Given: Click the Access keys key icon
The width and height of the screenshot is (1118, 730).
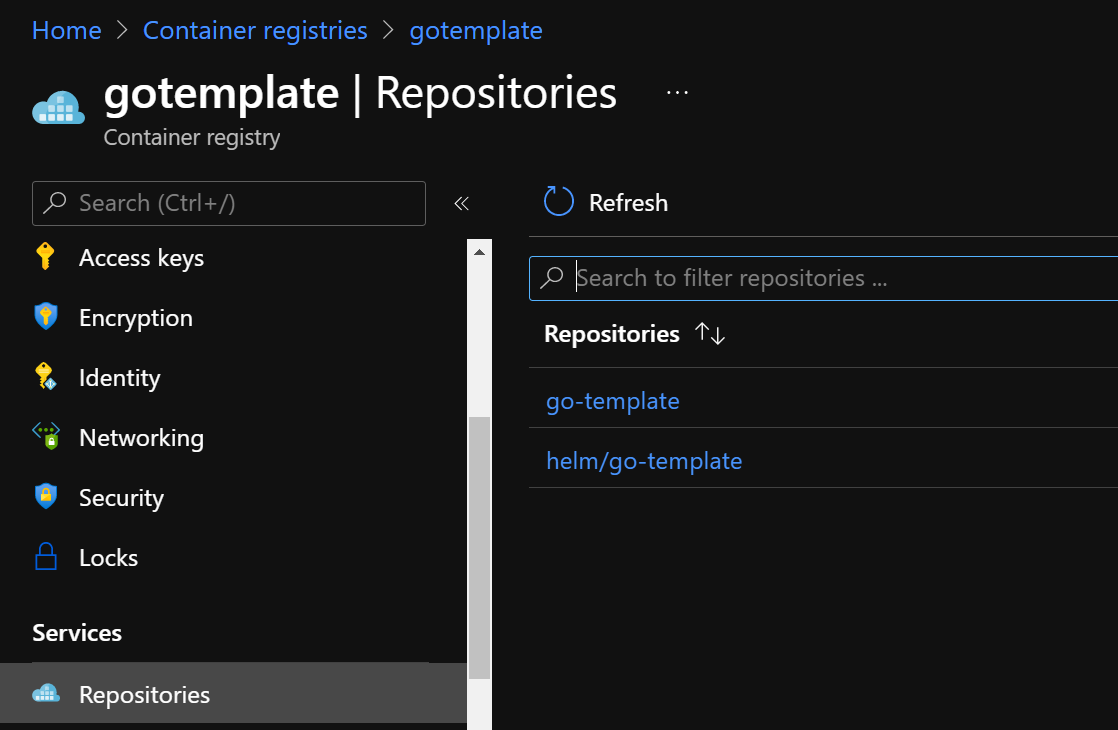Looking at the screenshot, I should [45, 257].
